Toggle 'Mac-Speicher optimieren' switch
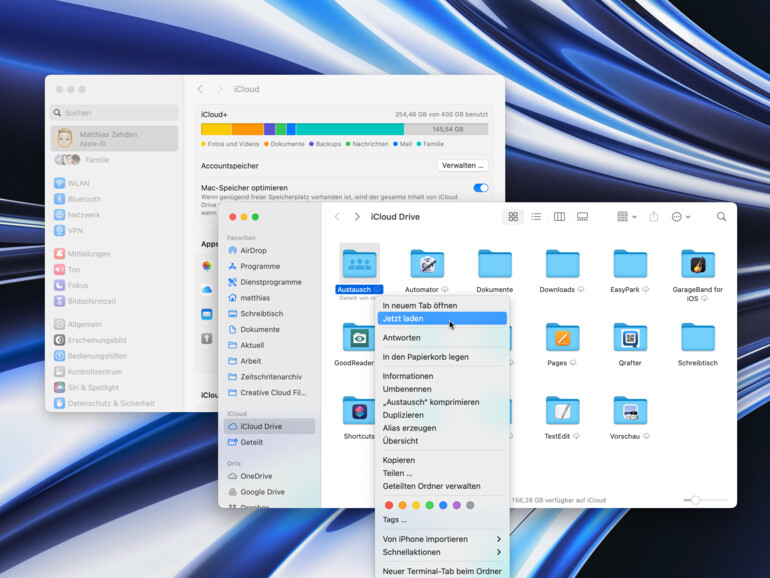Screen dimensions: 770x578 pos(481,188)
